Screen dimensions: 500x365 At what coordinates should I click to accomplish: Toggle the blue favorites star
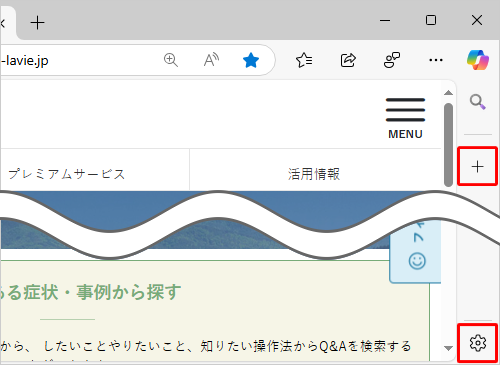pos(251,61)
